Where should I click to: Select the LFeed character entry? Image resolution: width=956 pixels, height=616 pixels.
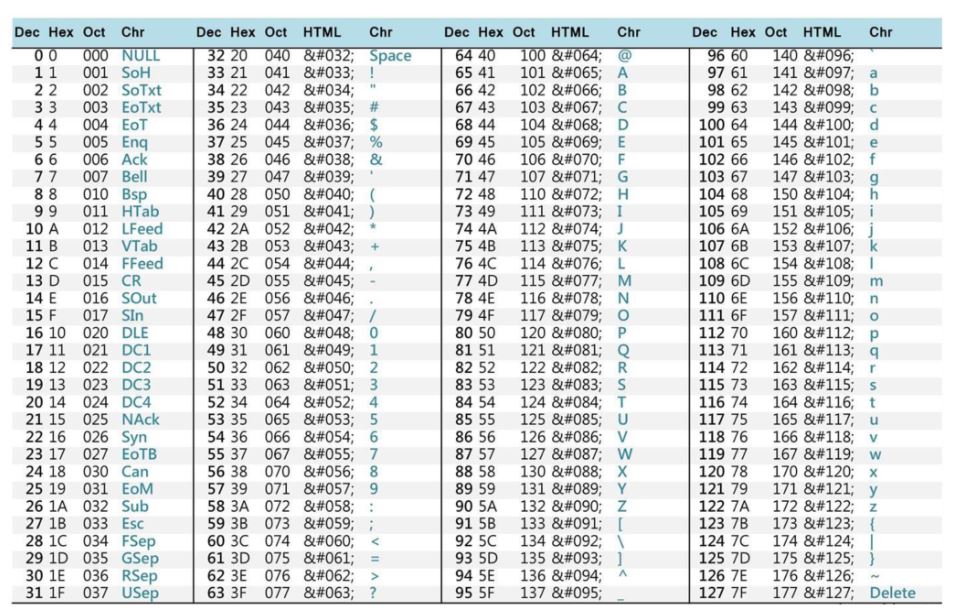coord(142,229)
